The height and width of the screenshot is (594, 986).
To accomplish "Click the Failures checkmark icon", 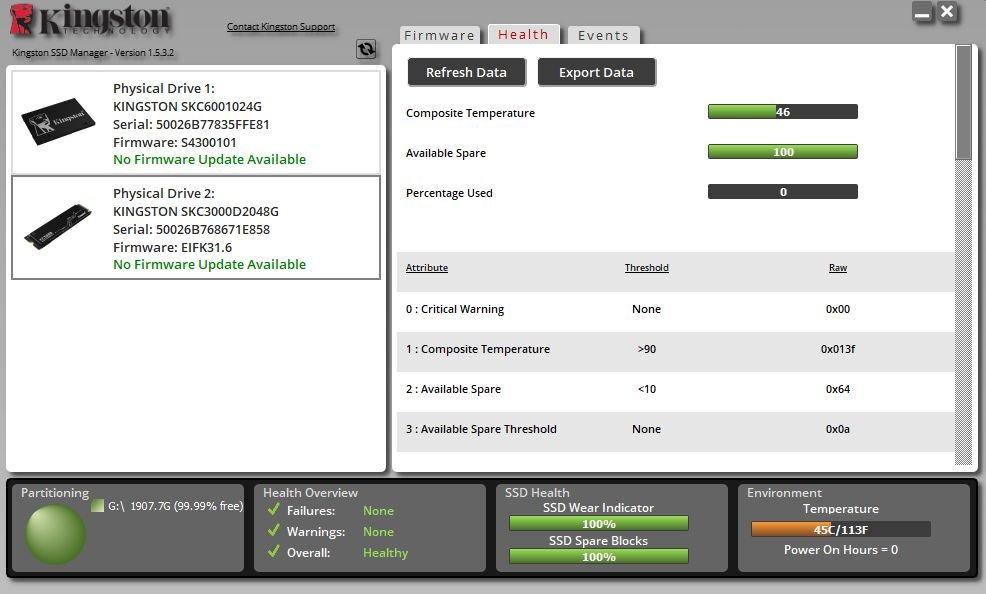I will pos(274,509).
